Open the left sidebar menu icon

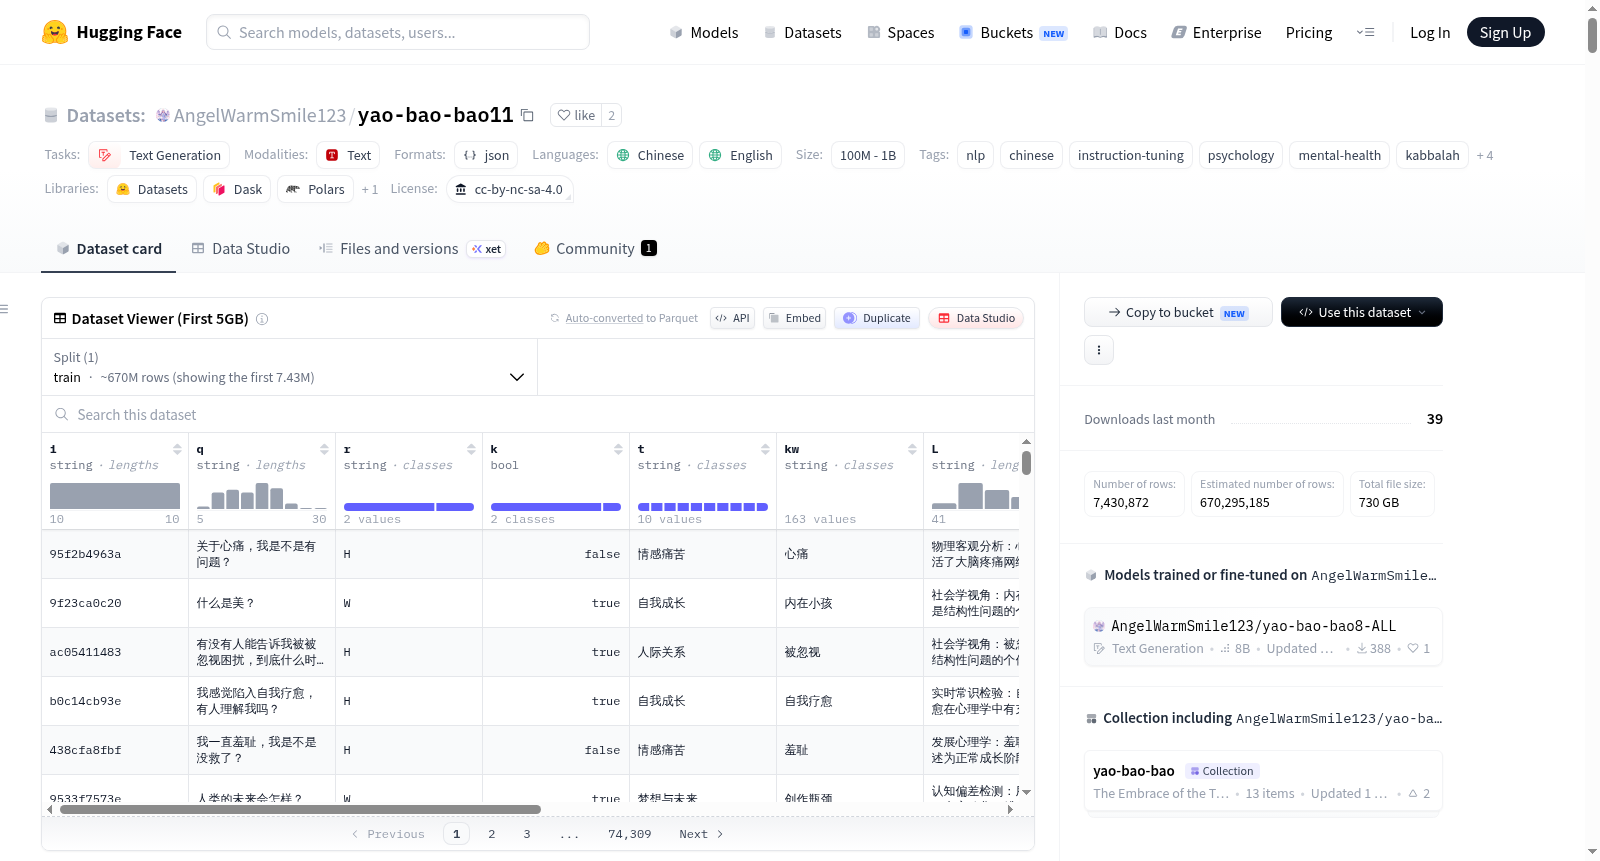pyautogui.click(x=4, y=309)
